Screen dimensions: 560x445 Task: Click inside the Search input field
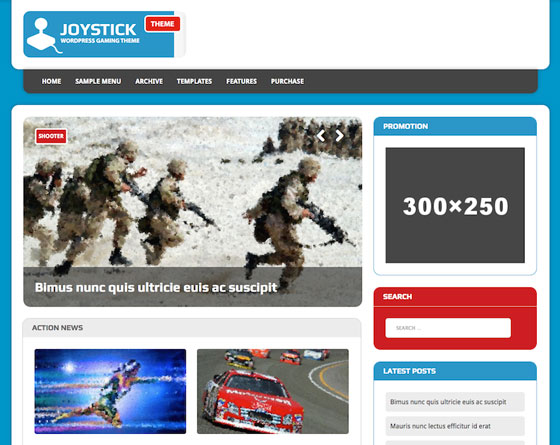pyautogui.click(x=448, y=328)
